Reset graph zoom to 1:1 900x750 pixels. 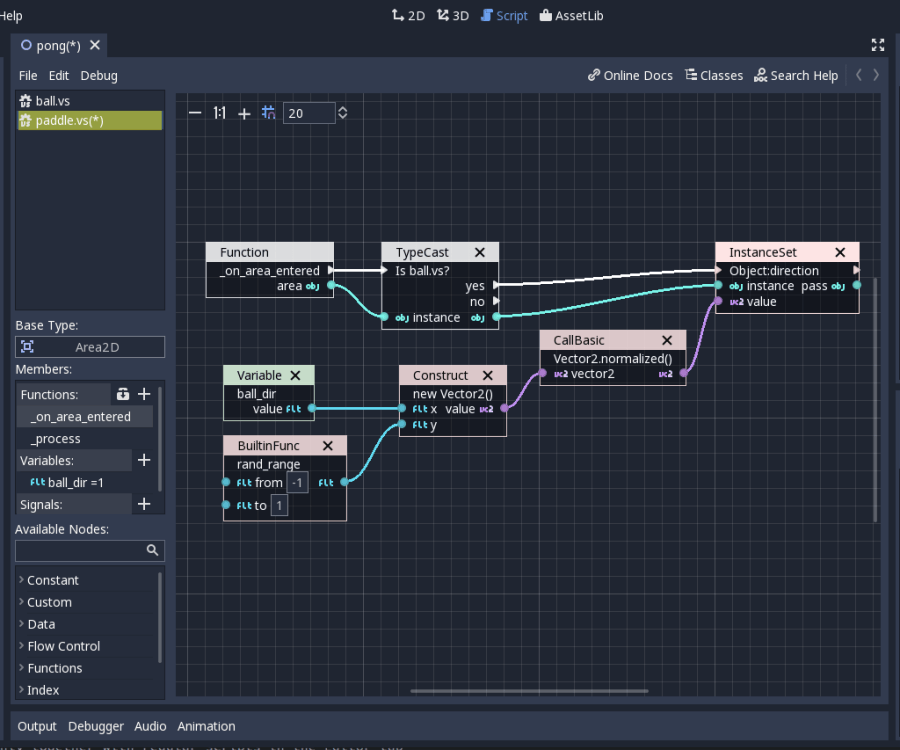219,113
